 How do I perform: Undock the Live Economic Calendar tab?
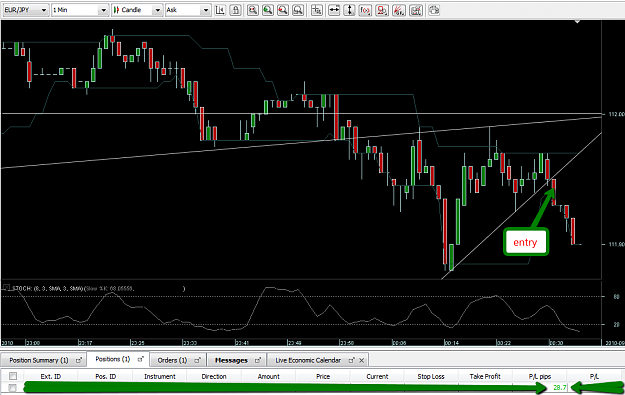pyautogui.click(x=351, y=360)
